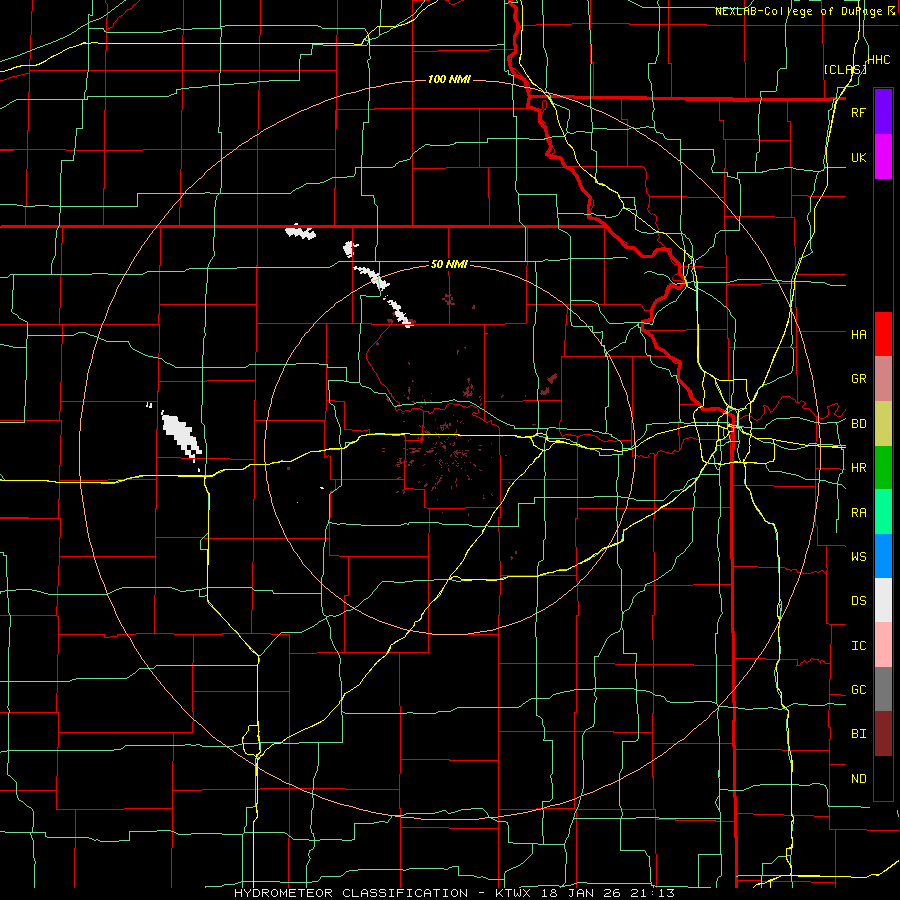Click the ND legend label
This screenshot has width=900, height=900.
pos(858,779)
